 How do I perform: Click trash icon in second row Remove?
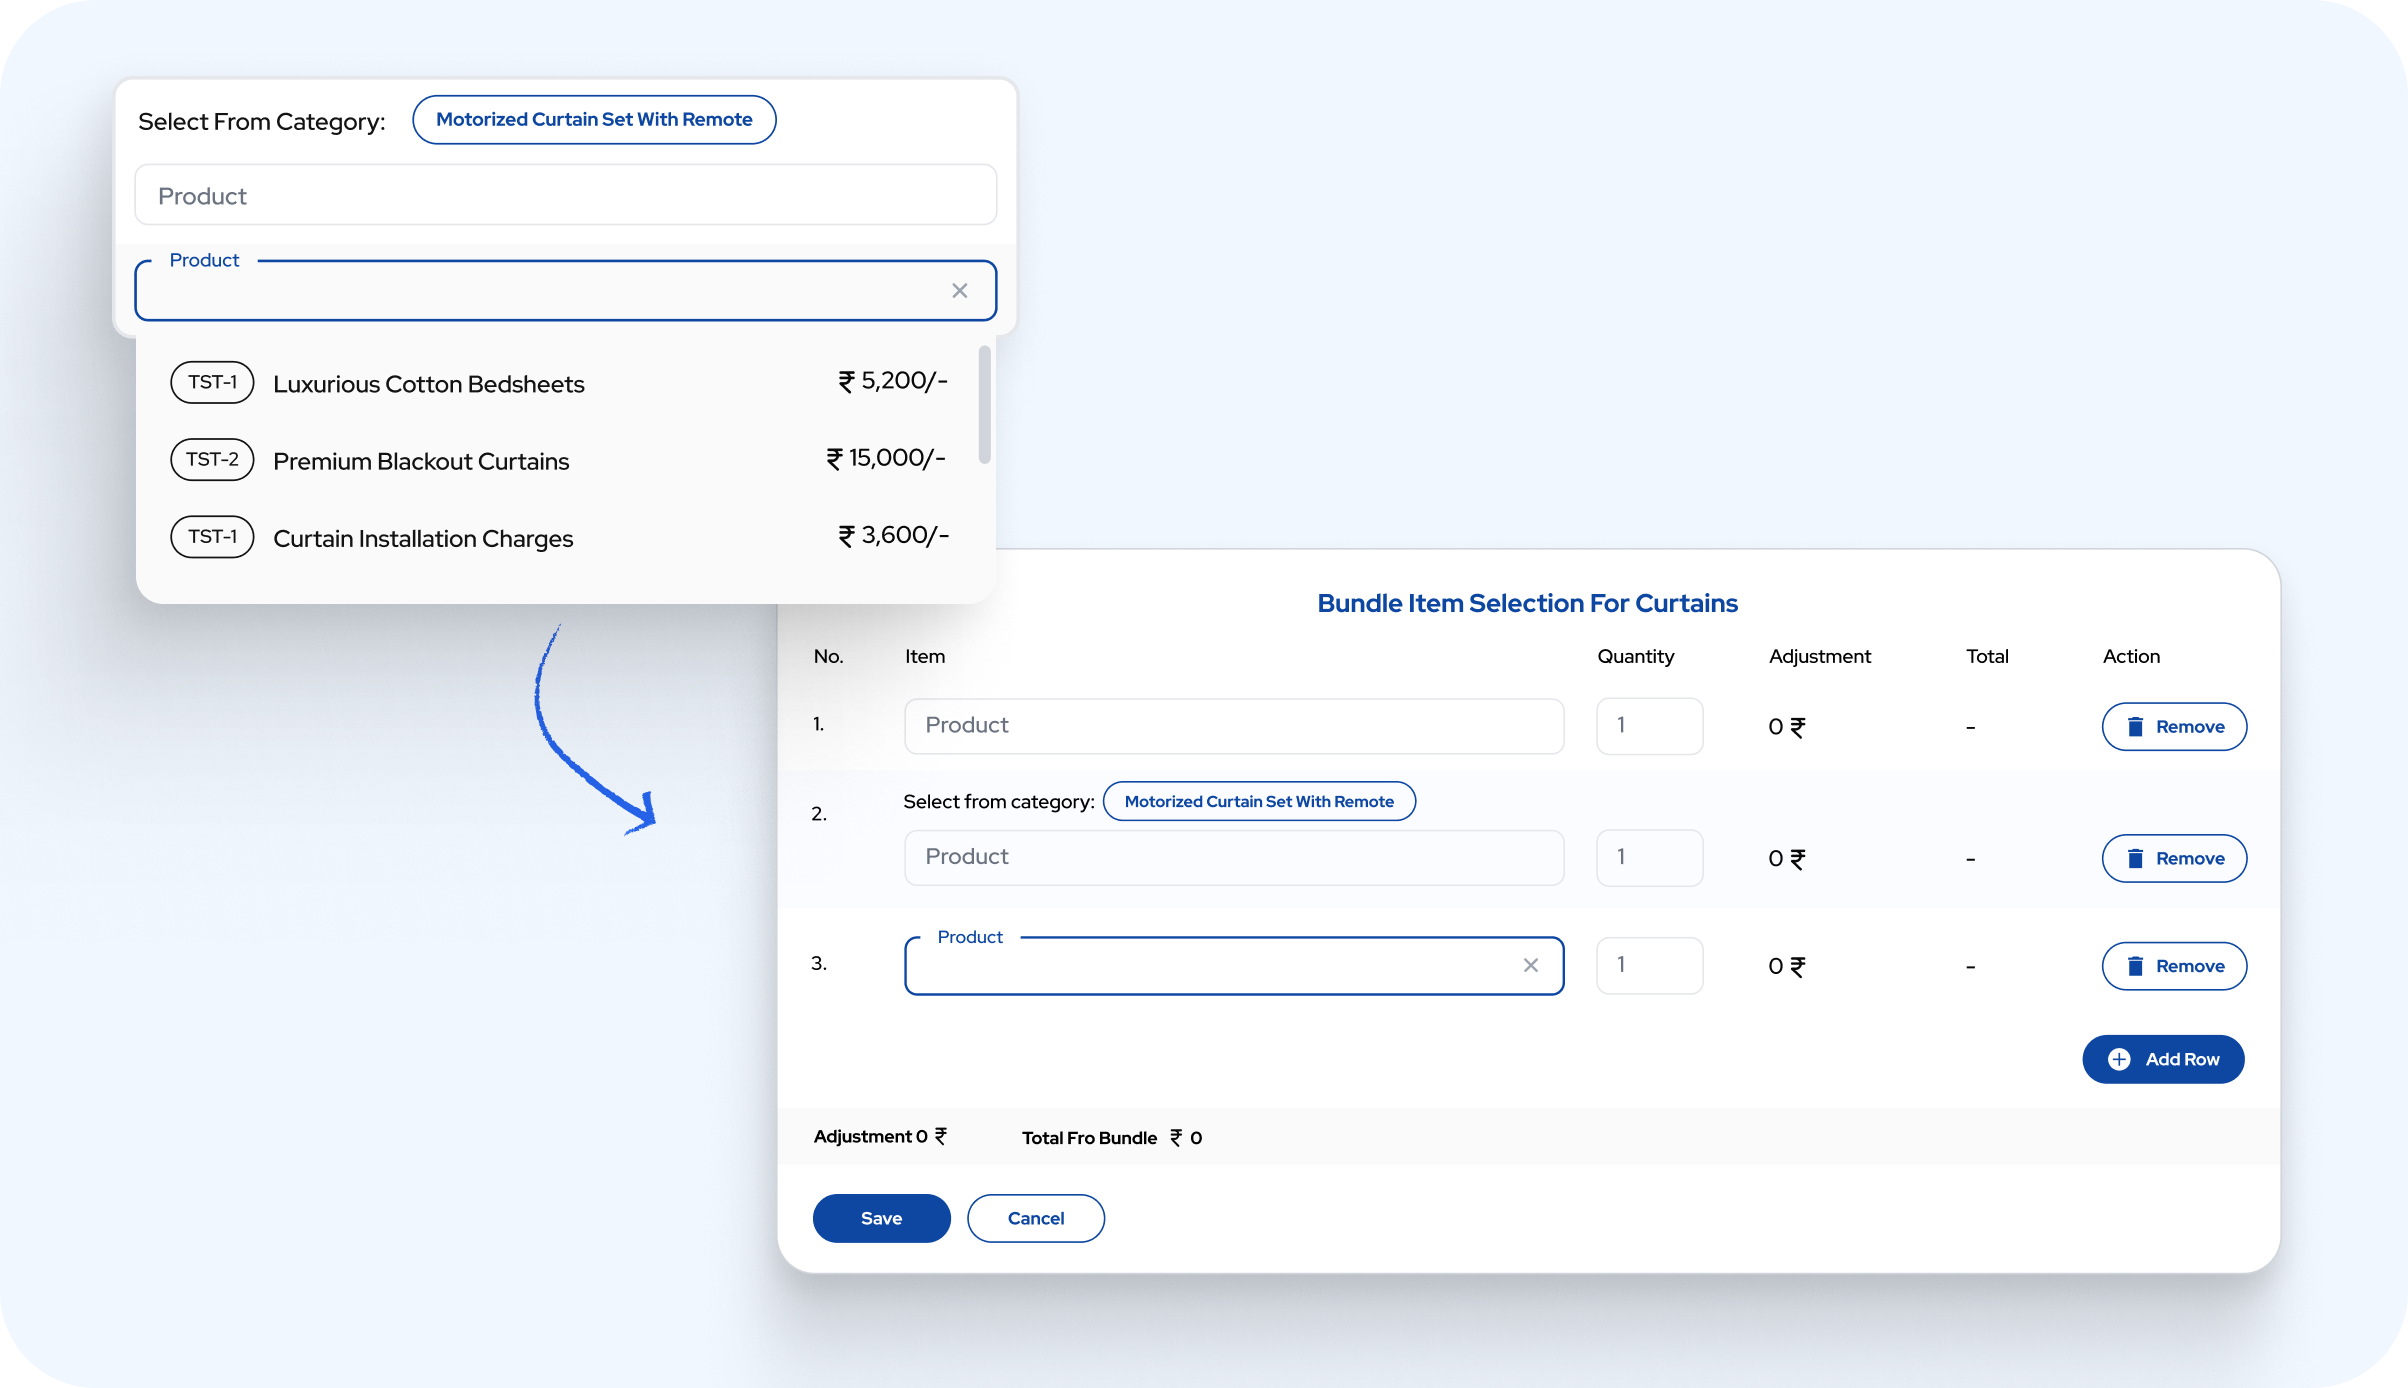click(x=2135, y=859)
